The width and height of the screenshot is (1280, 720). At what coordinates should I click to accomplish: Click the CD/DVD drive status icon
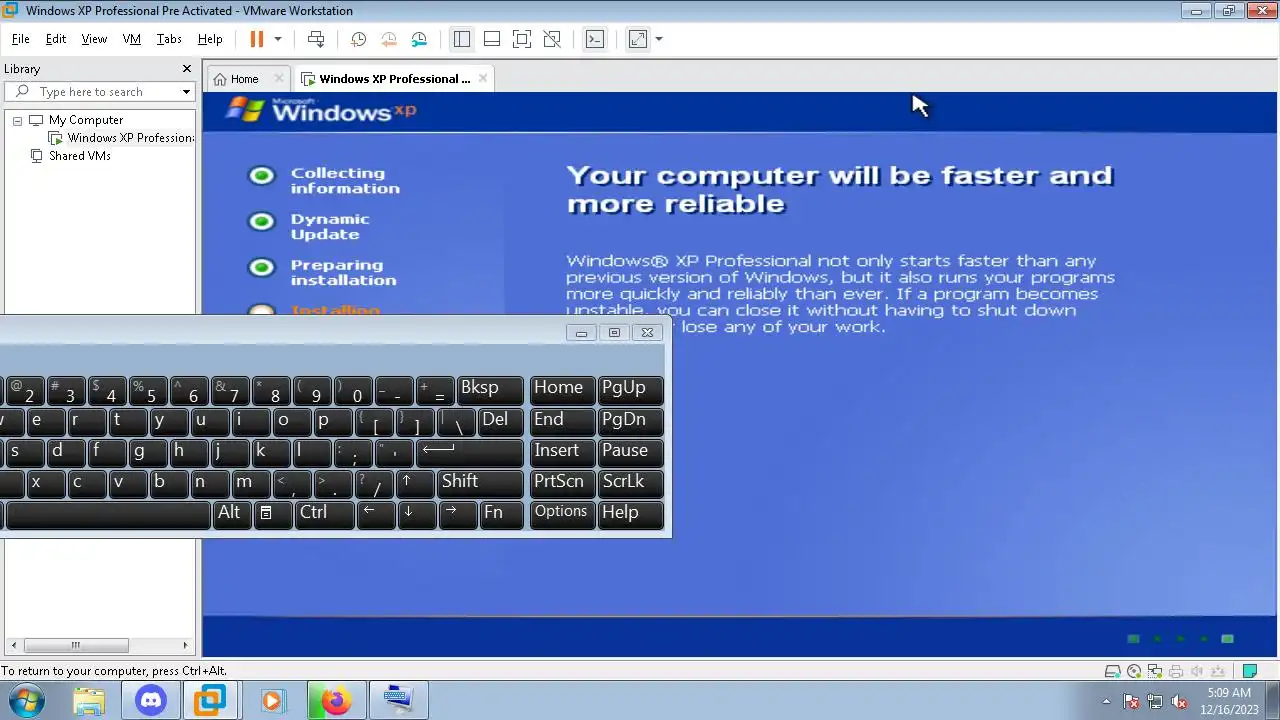tap(1134, 671)
